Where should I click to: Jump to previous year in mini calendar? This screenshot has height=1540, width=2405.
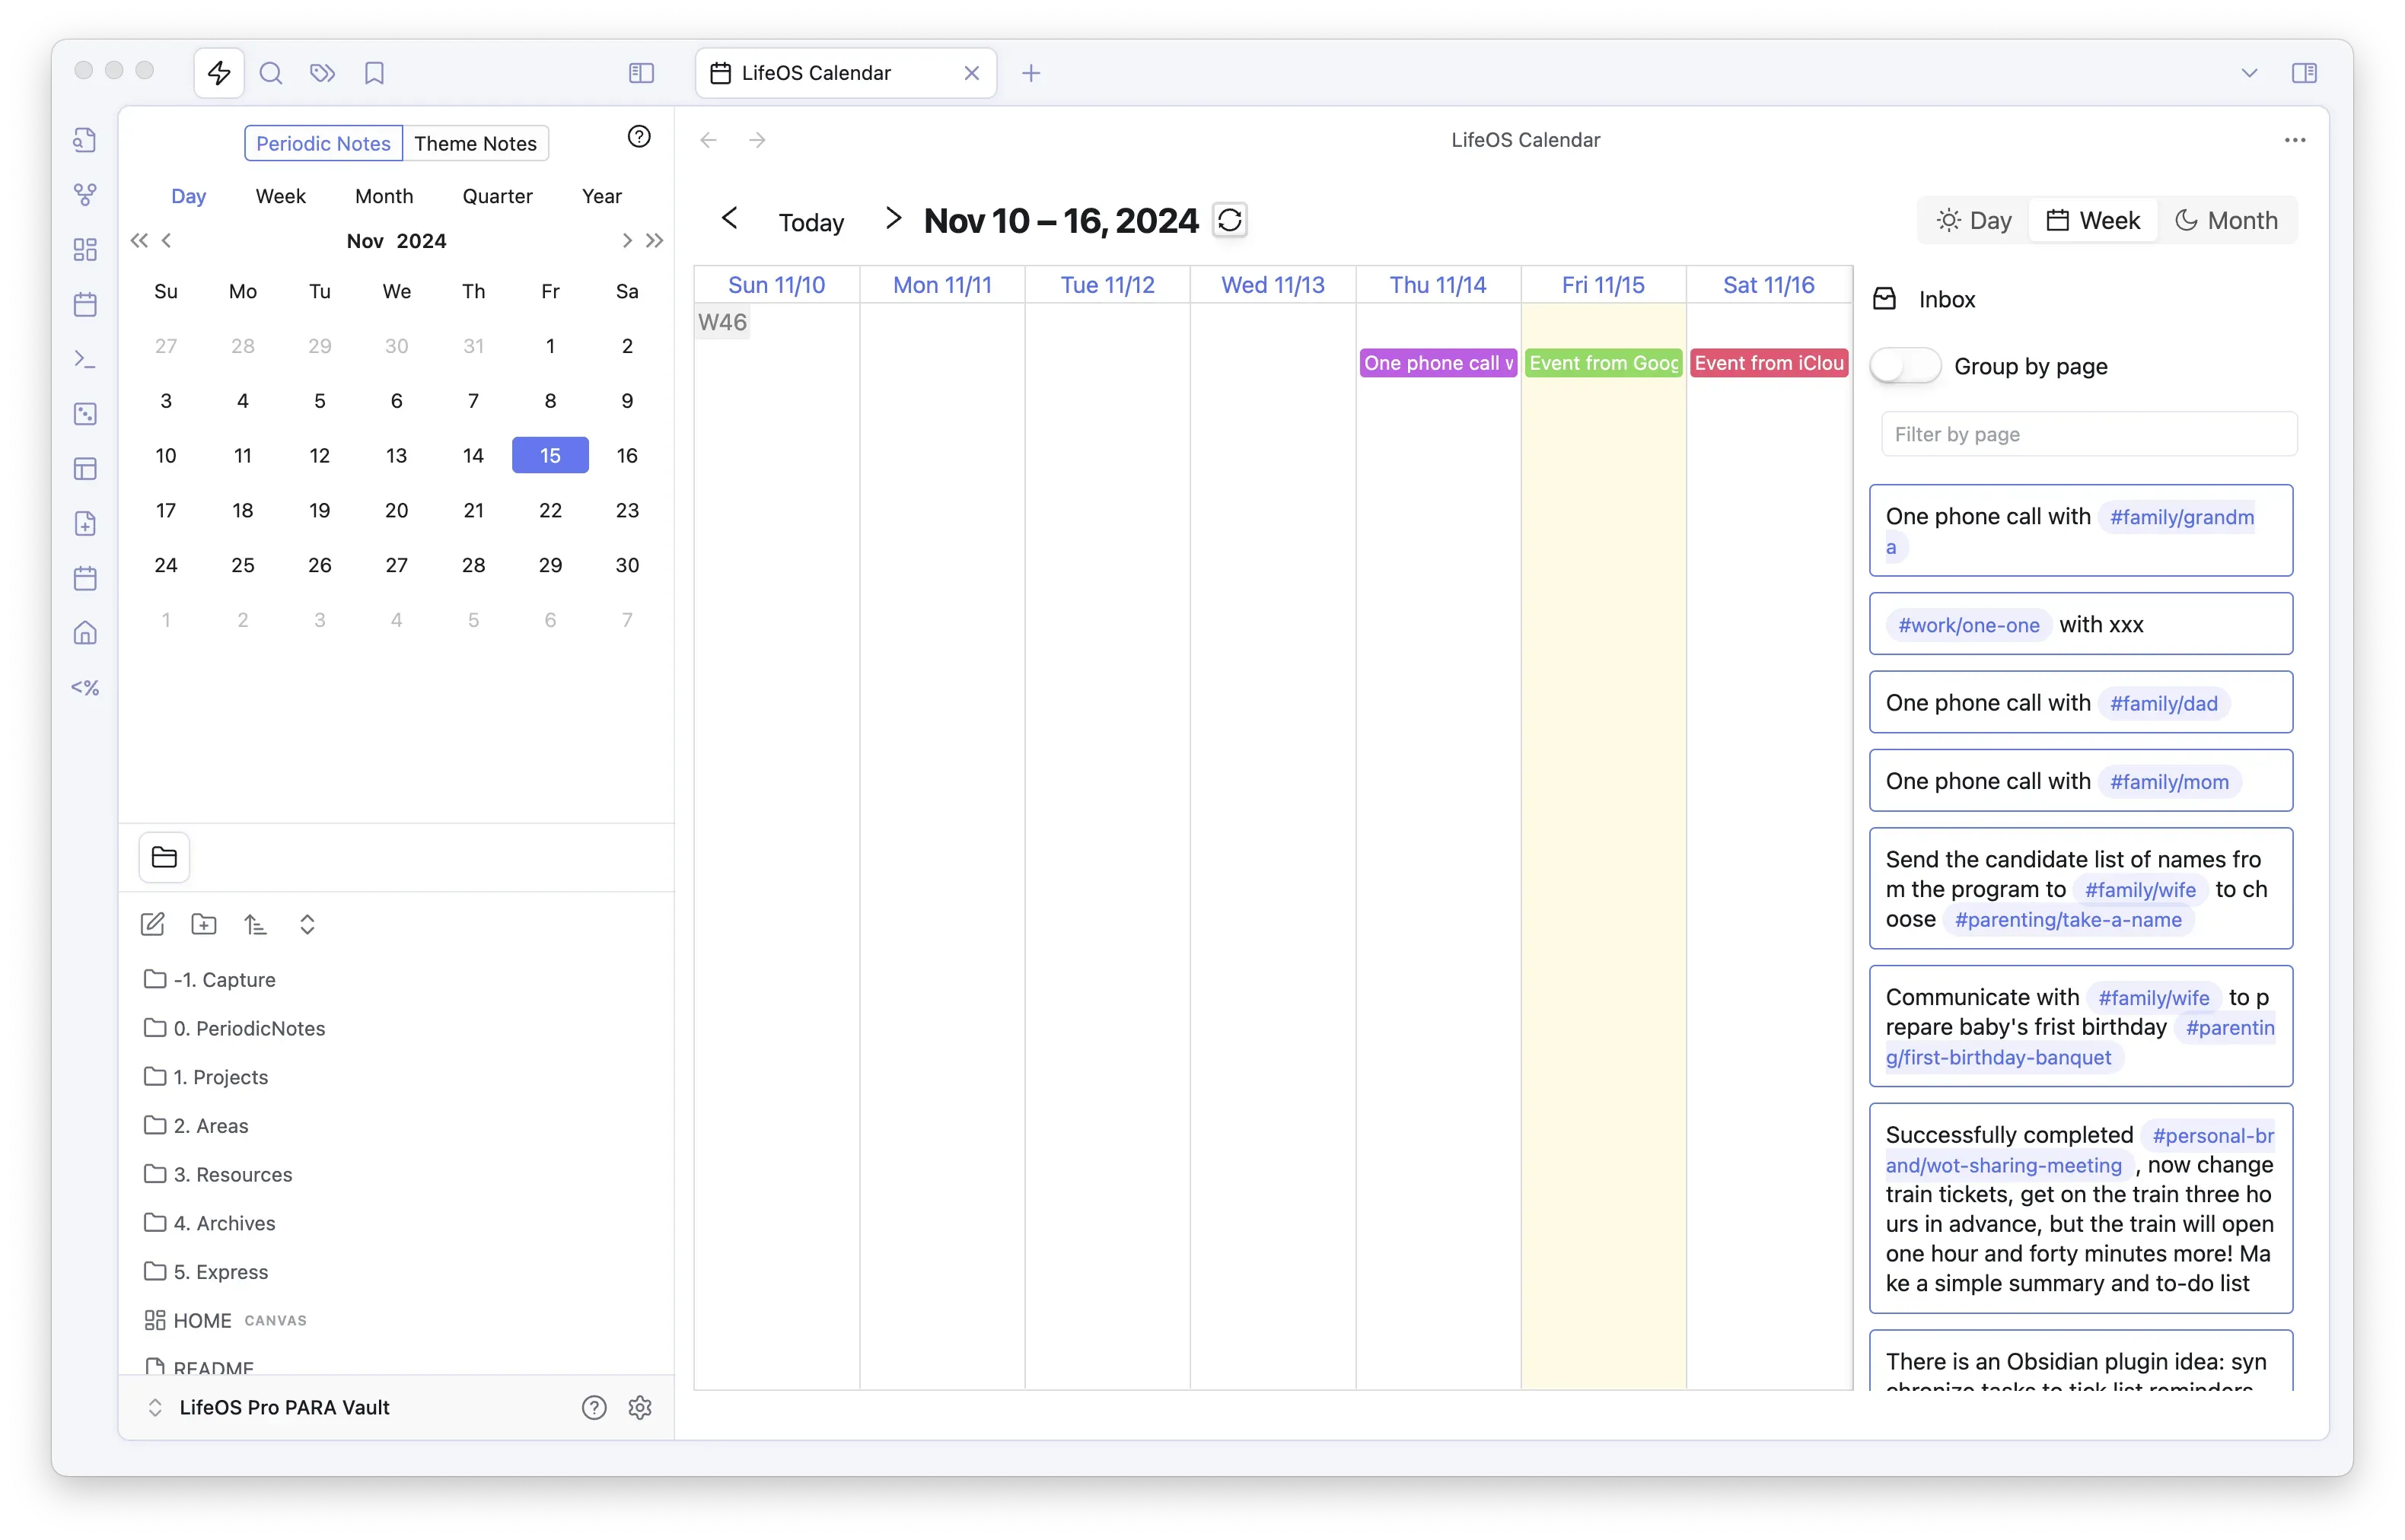pyautogui.click(x=139, y=241)
